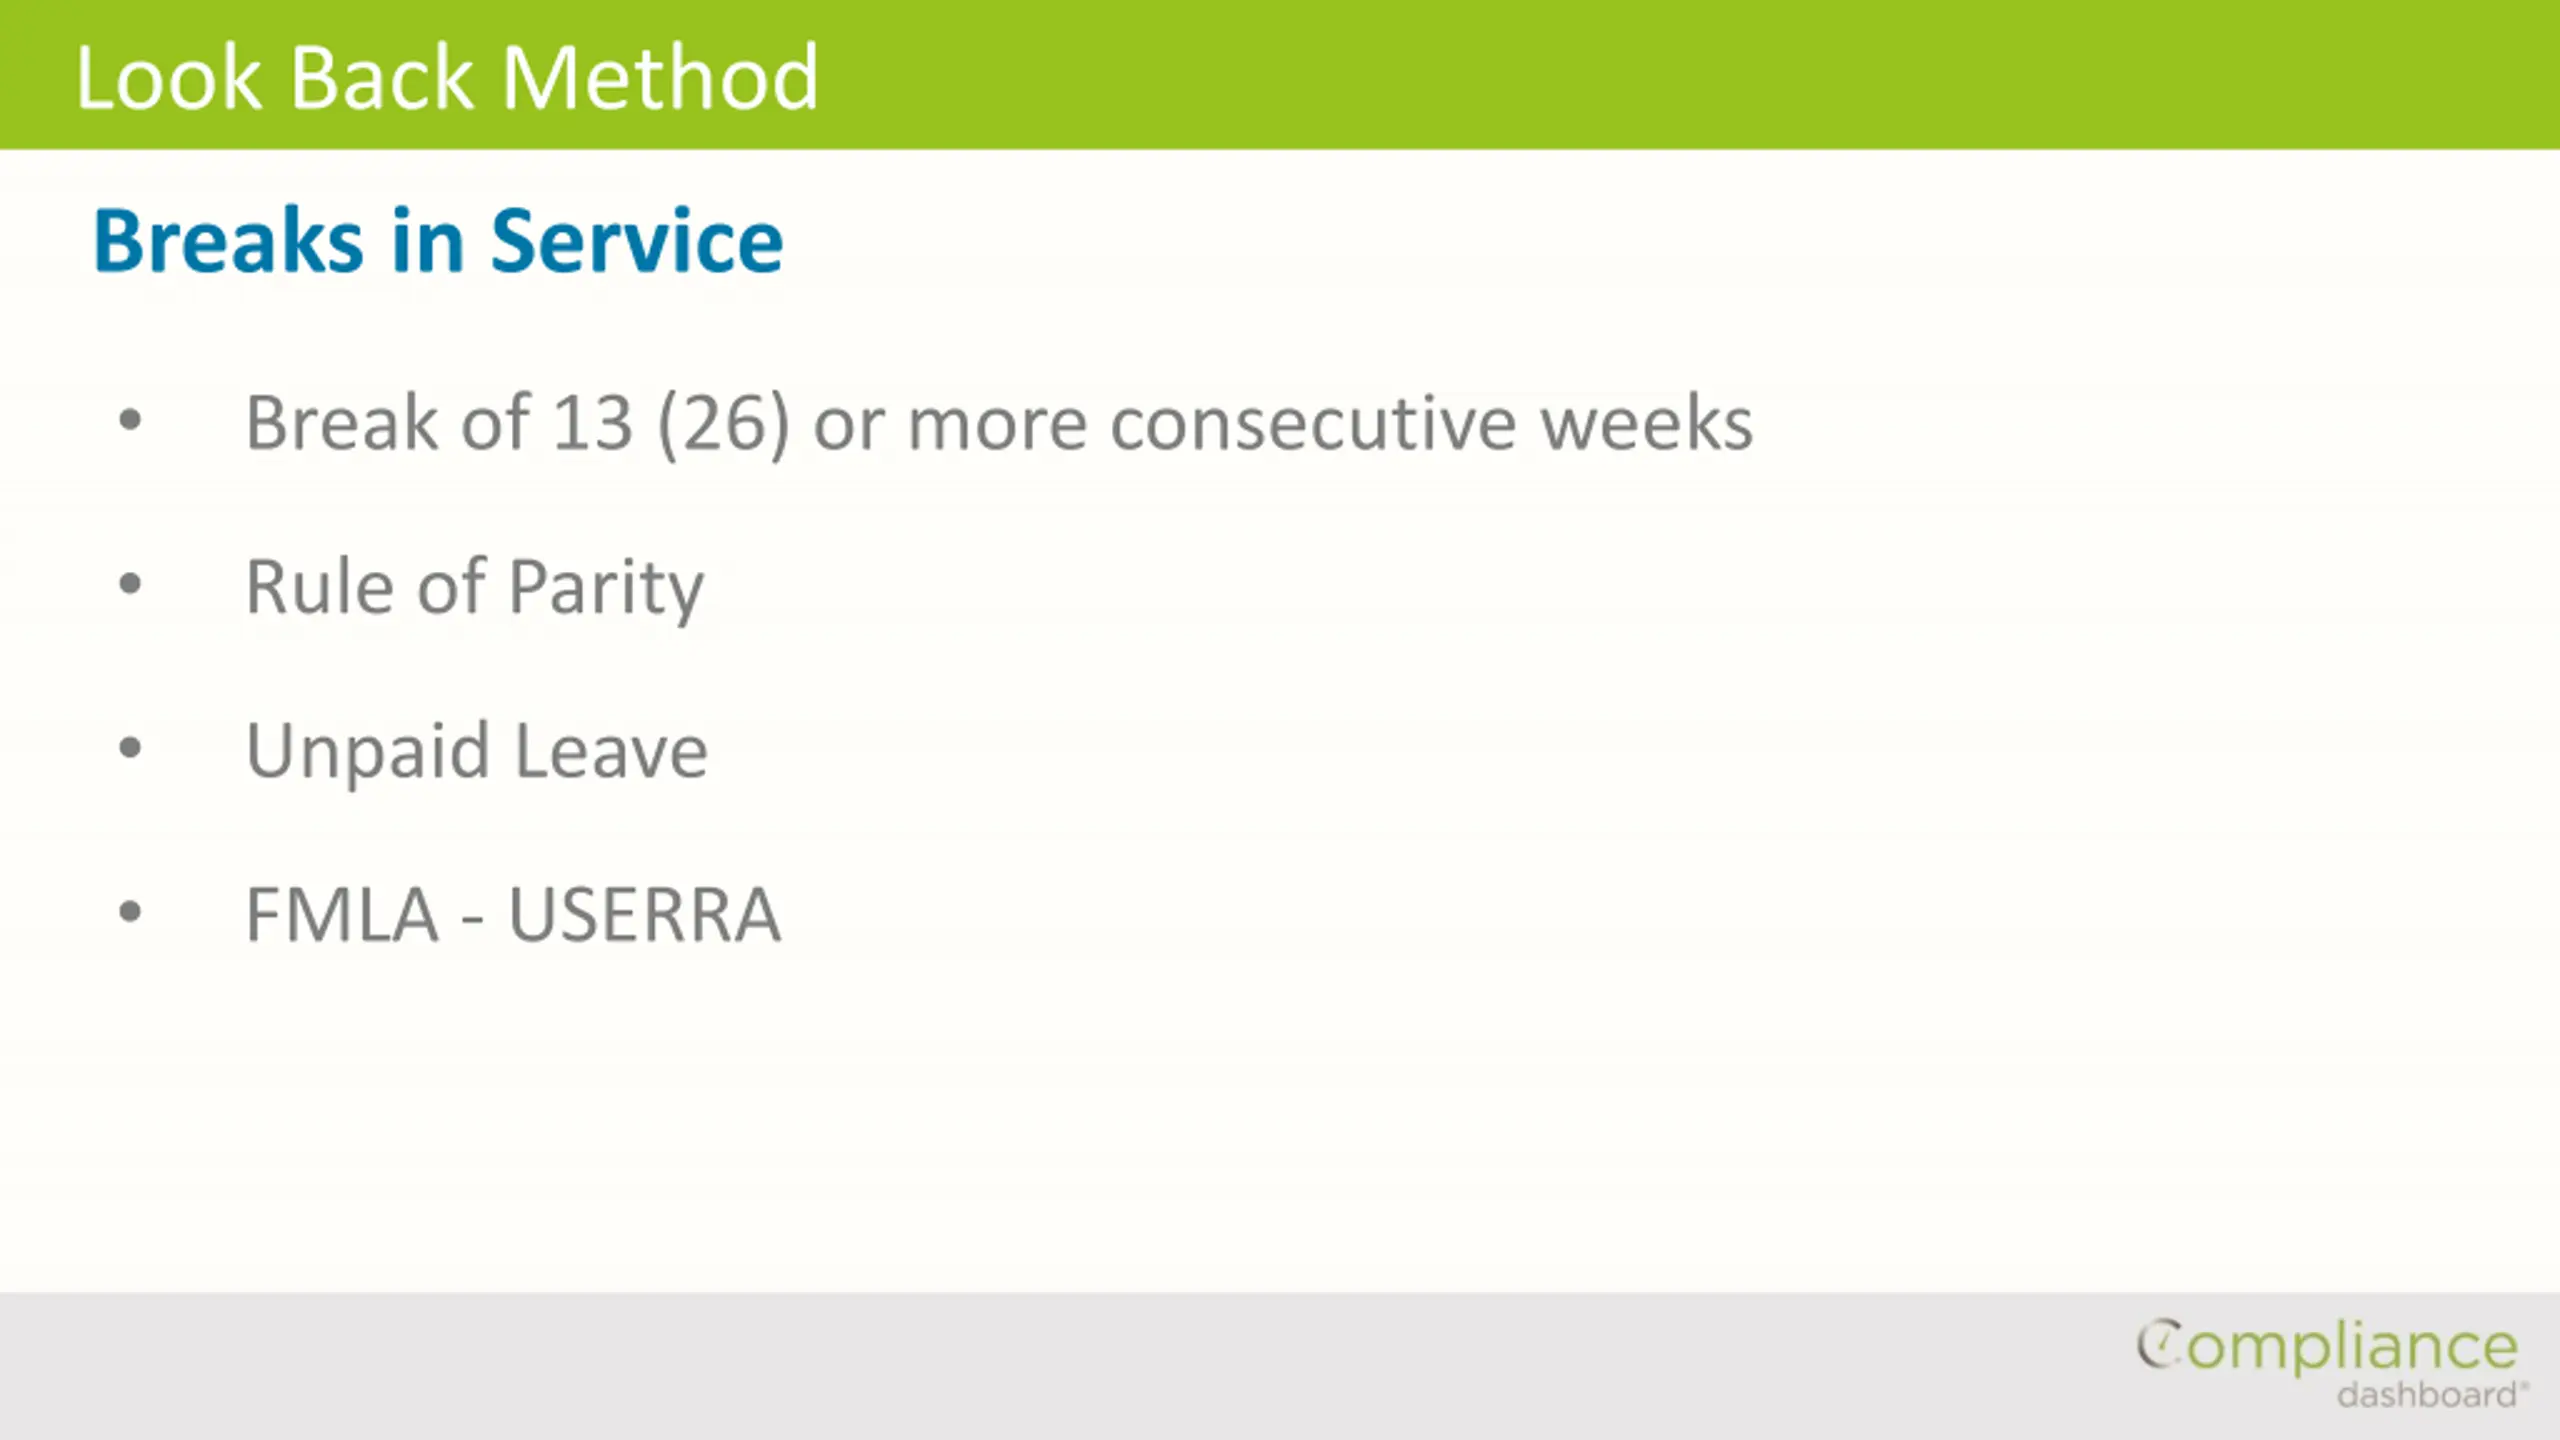The image size is (2560, 1440).
Task: Click the number 13 in the first bullet
Action: pos(593,423)
